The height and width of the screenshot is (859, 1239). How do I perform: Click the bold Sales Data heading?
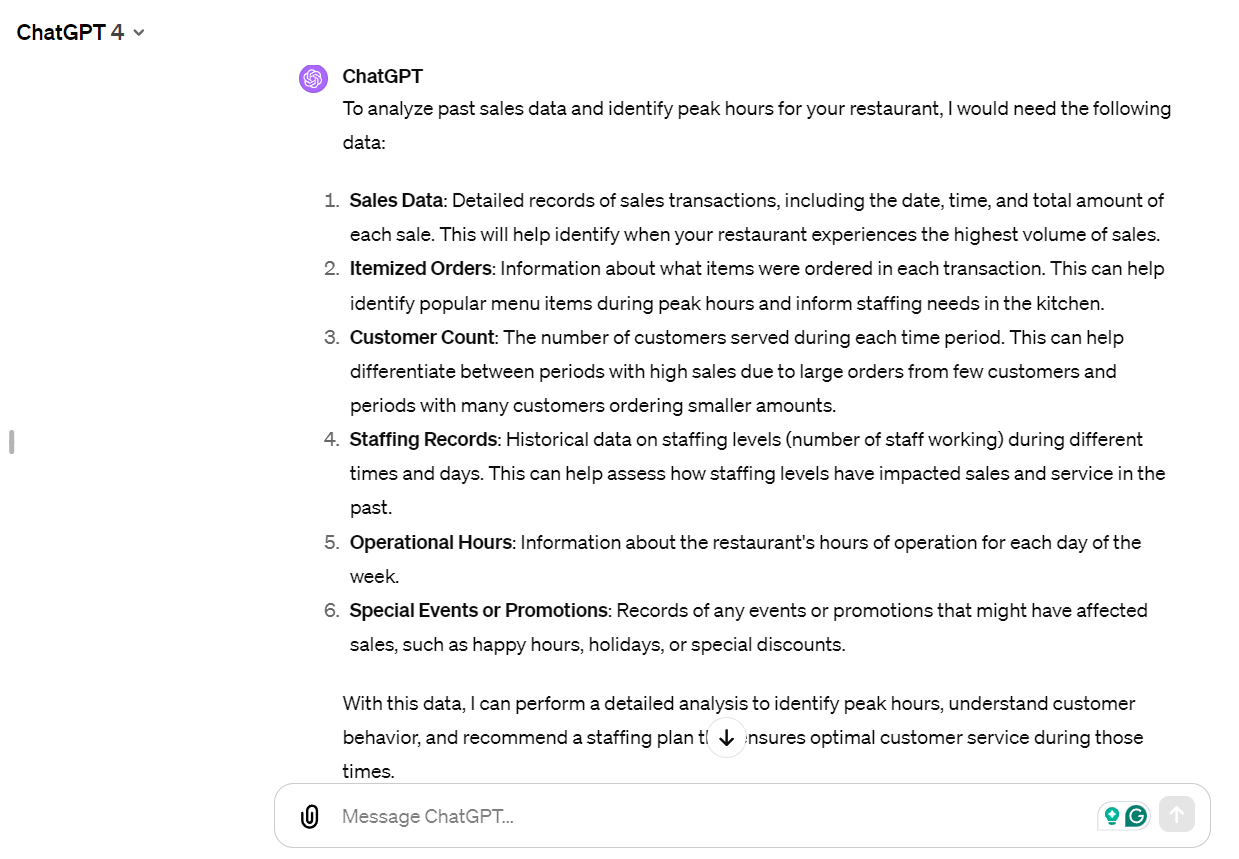(396, 200)
